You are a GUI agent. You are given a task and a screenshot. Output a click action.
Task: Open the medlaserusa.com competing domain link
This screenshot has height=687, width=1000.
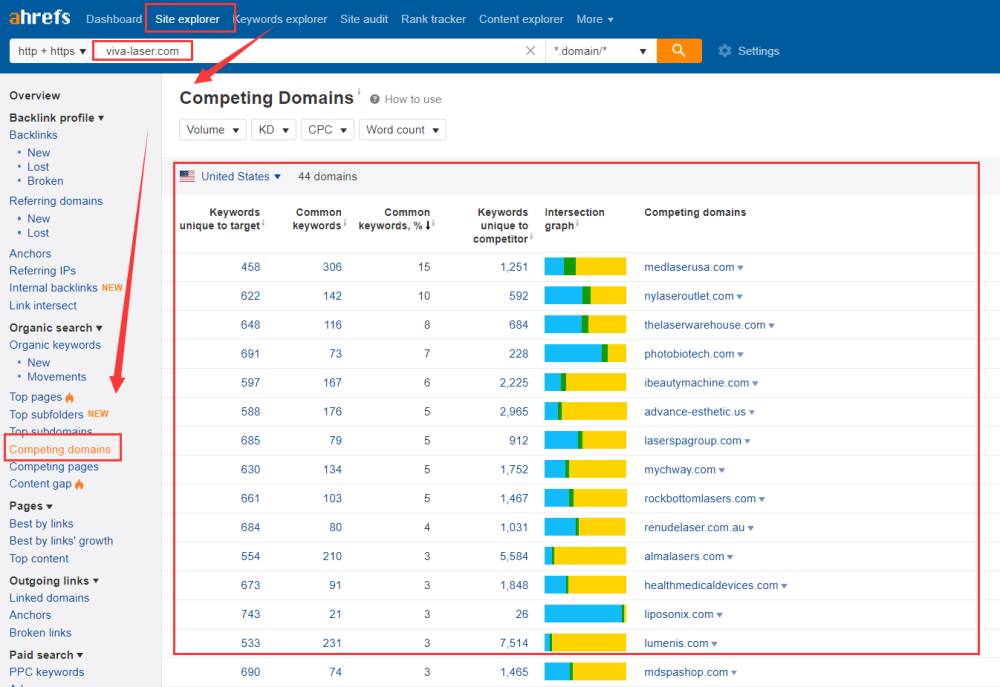pos(689,267)
